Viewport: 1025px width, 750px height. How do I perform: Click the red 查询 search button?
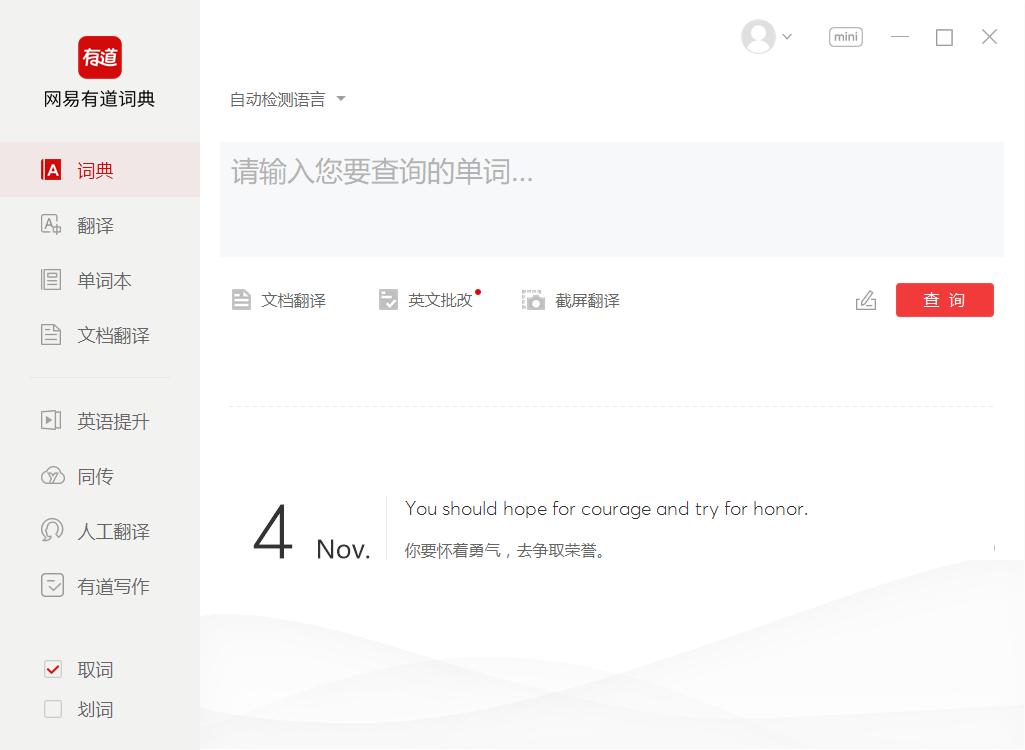click(944, 299)
